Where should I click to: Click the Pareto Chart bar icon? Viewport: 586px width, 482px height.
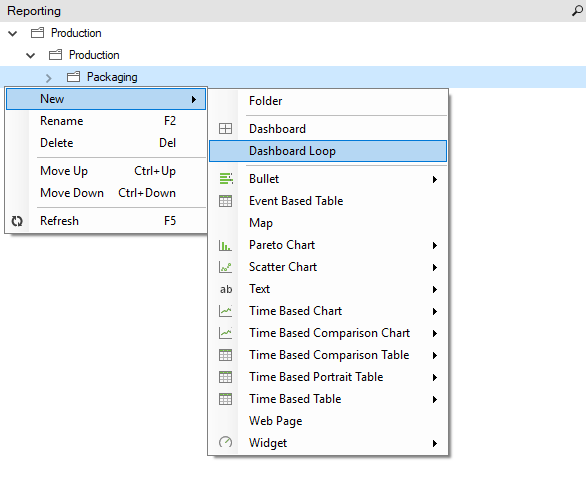pos(225,245)
